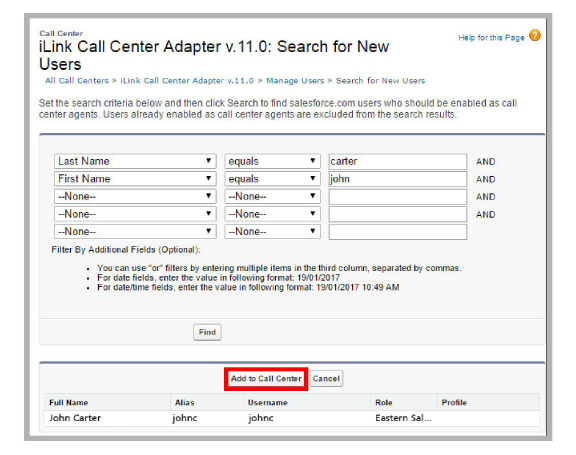
Task: Open the fifth row --None-- operator dropdown
Action: tap(272, 232)
